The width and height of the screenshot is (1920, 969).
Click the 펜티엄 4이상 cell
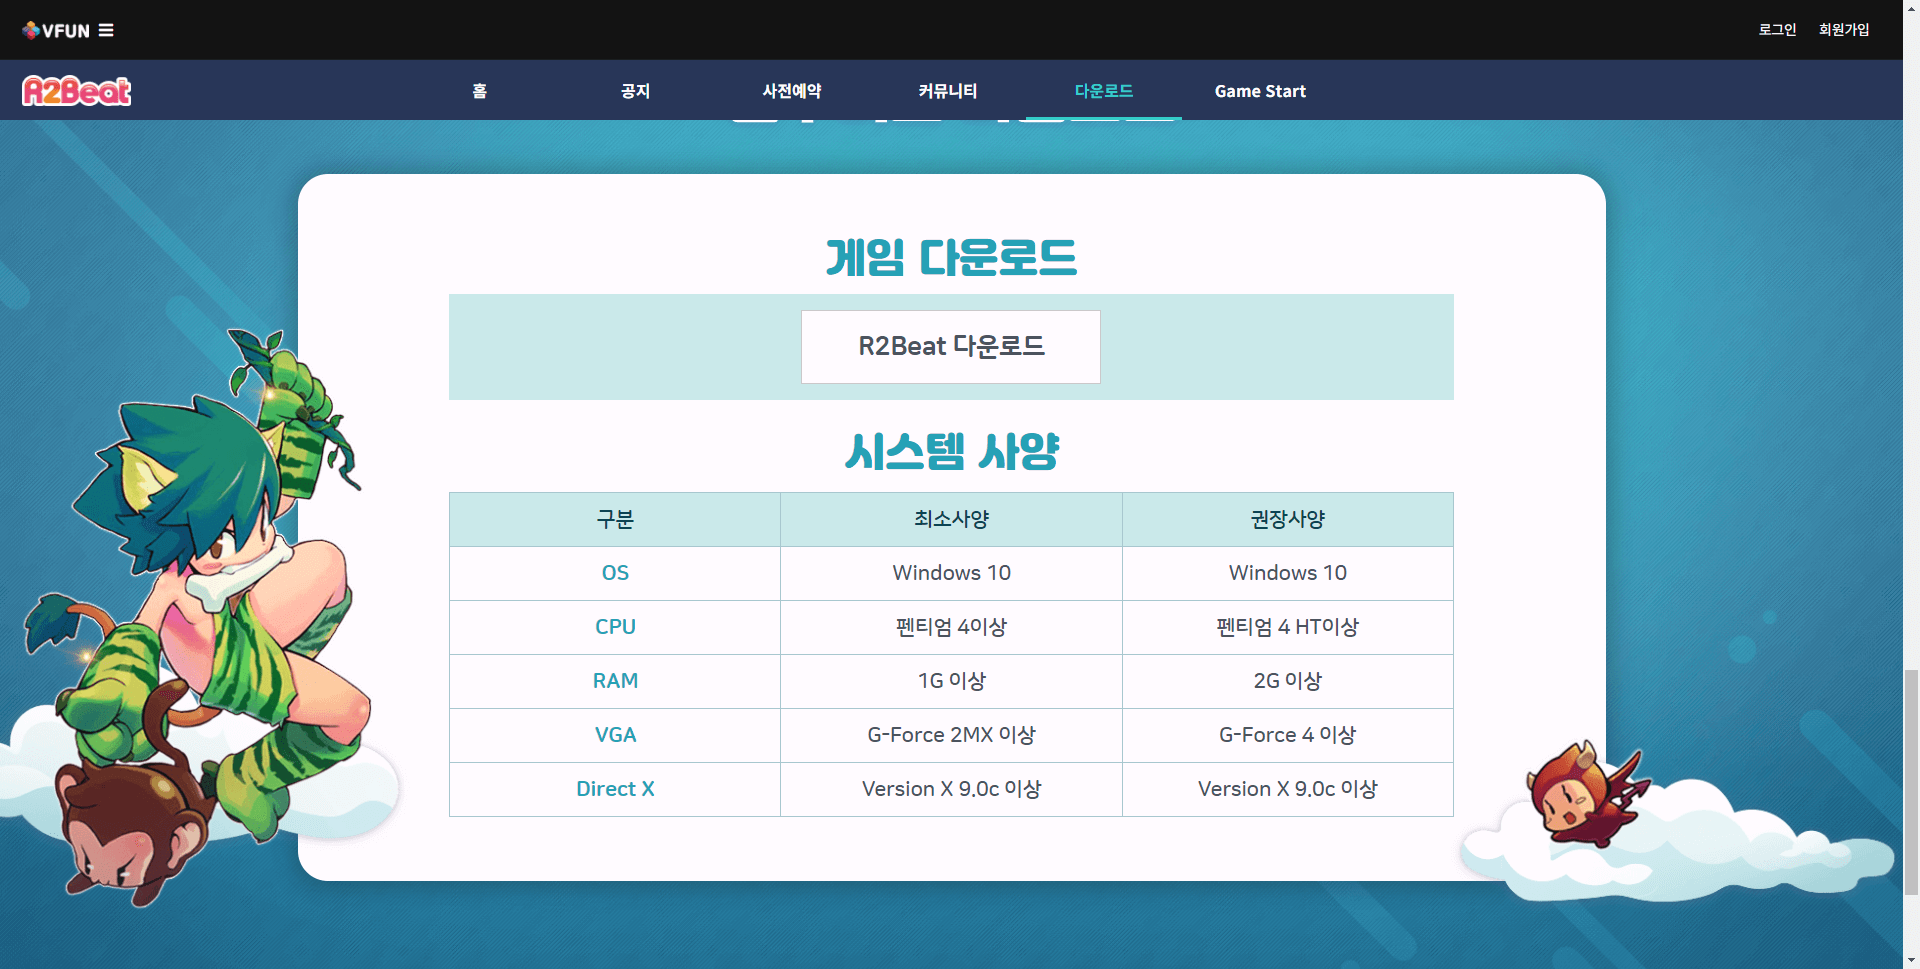point(951,627)
